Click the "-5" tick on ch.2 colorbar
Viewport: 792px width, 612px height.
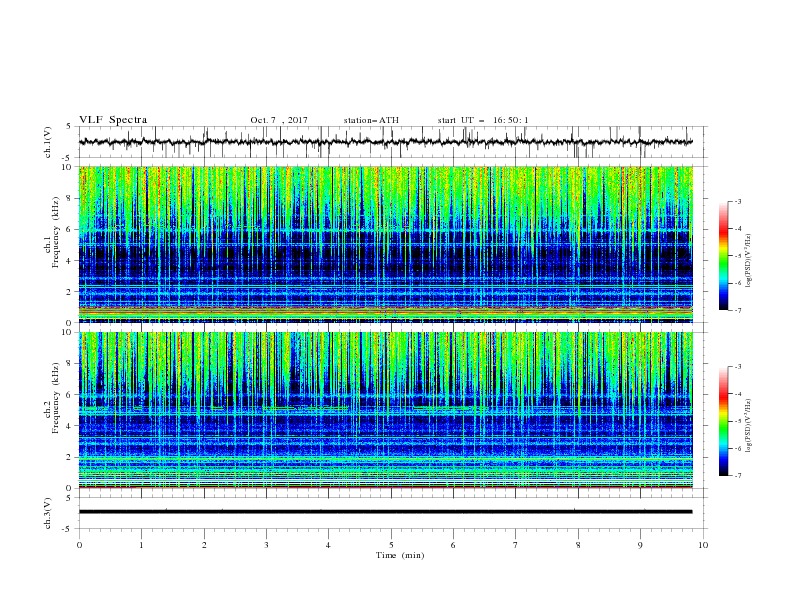point(737,421)
